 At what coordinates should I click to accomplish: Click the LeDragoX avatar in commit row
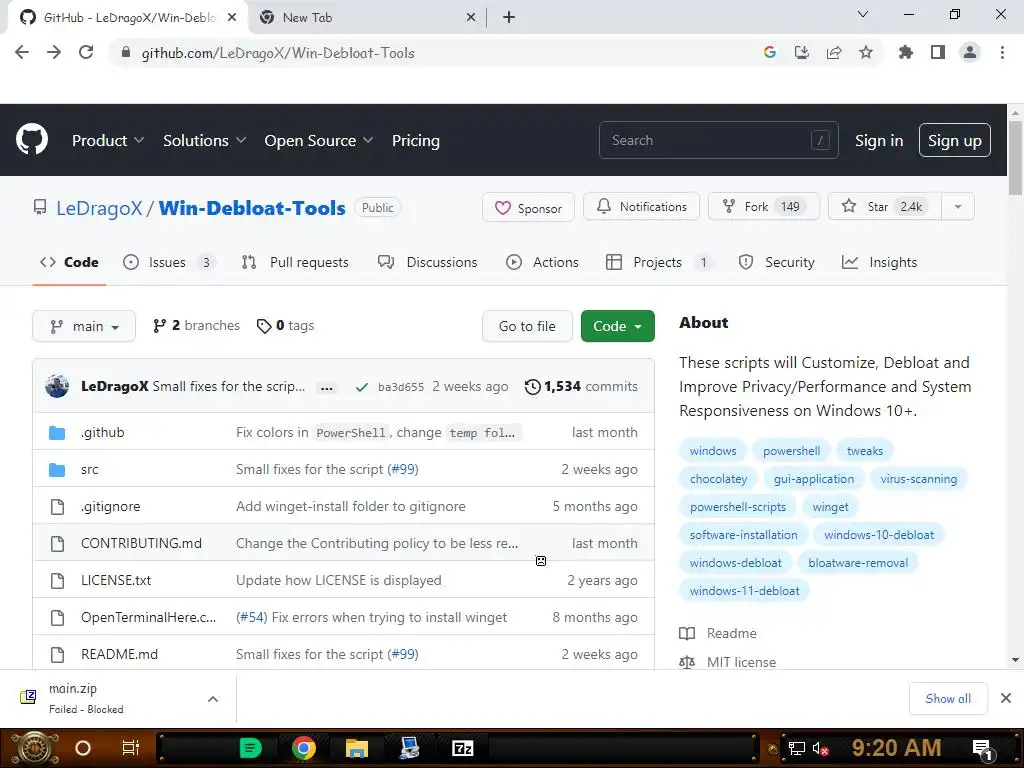tap(57, 386)
